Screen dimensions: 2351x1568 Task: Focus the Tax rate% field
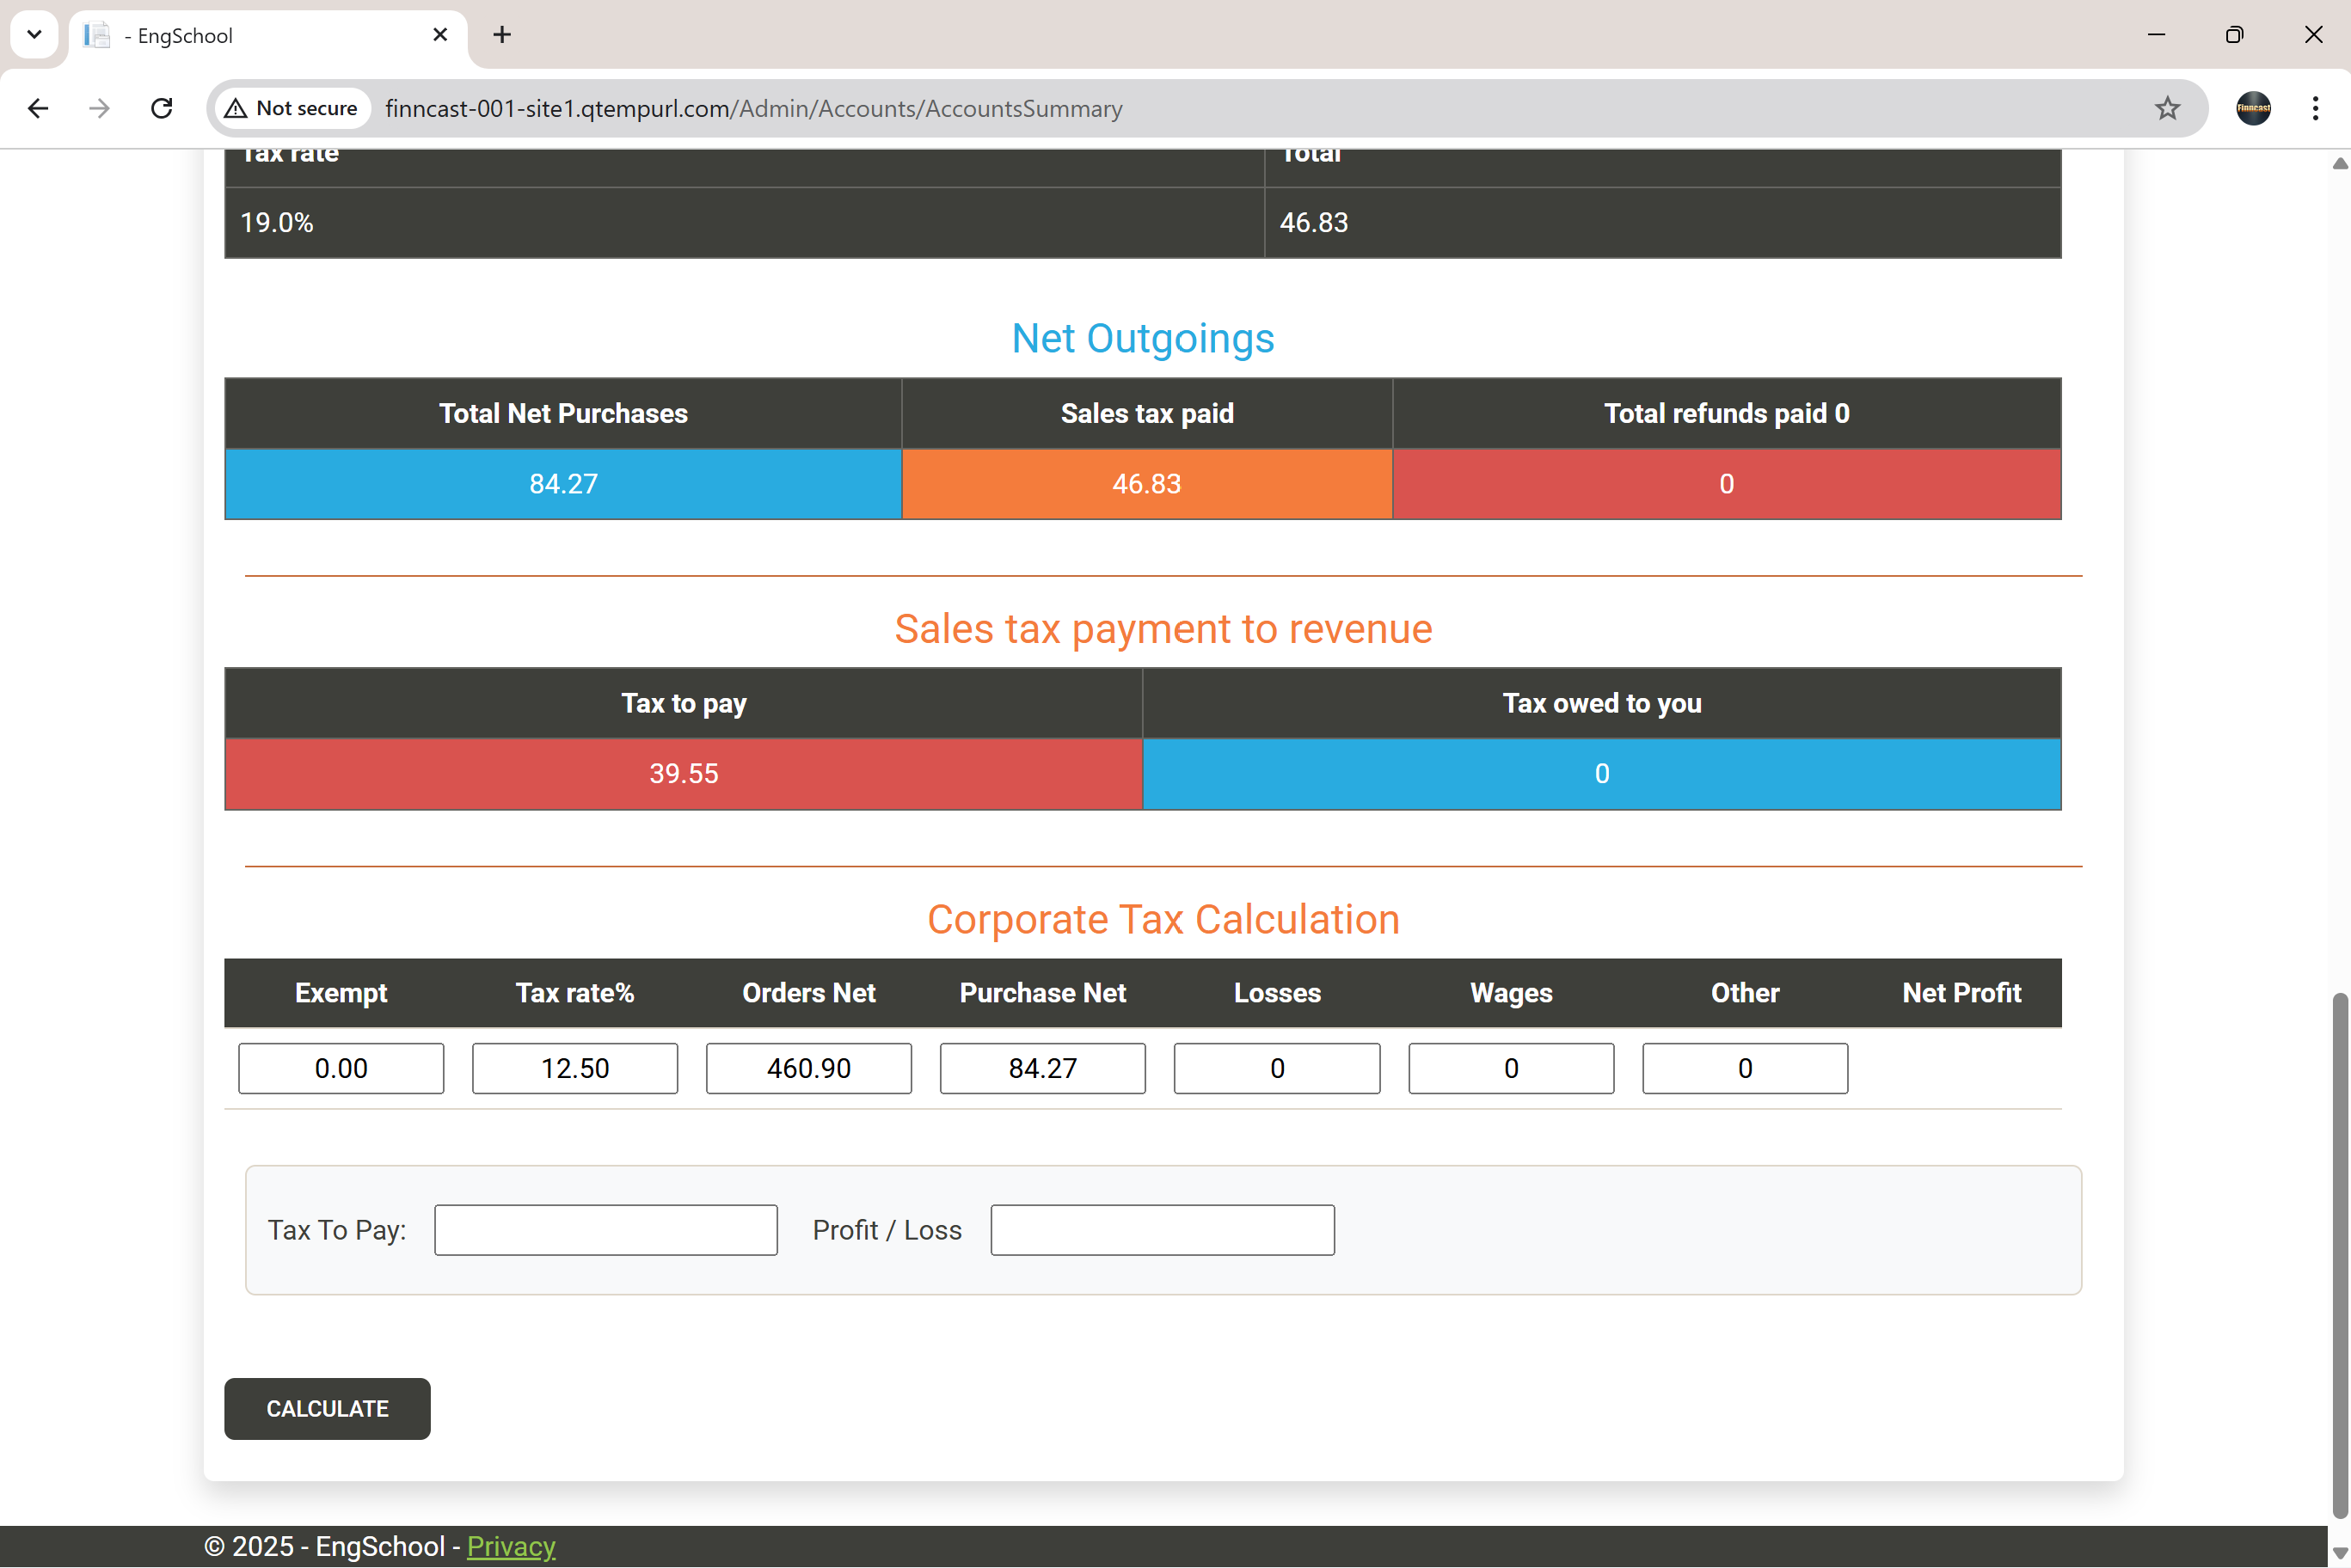575,1068
